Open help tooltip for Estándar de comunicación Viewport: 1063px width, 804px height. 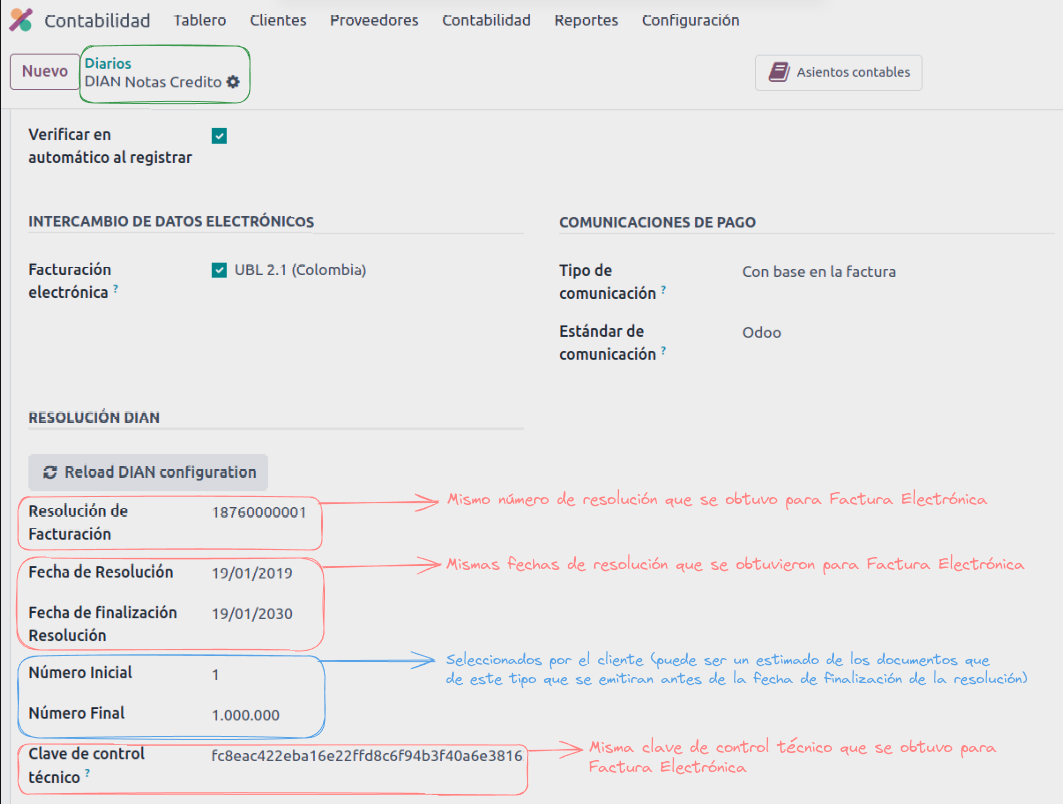click(x=664, y=350)
